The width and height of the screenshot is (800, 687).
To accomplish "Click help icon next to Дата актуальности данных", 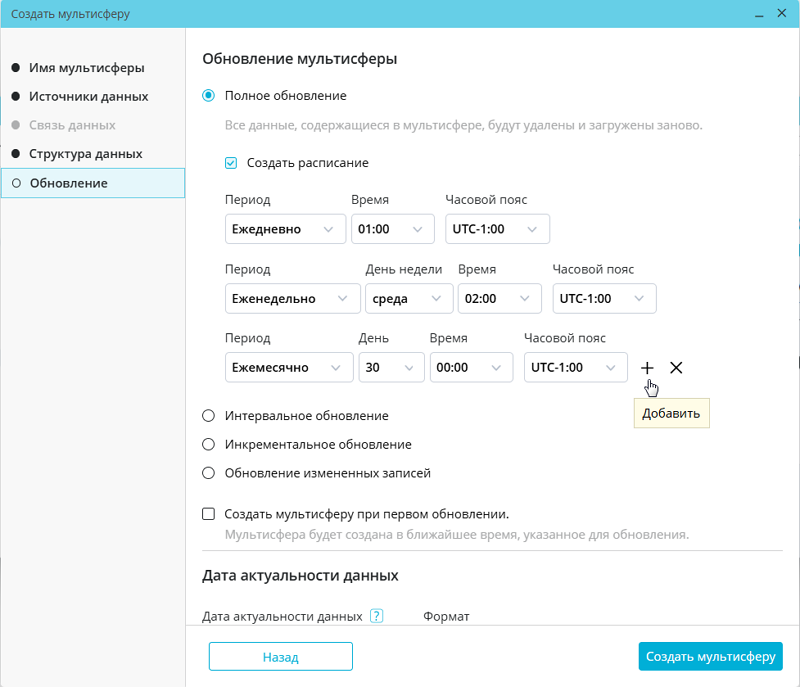I will (377, 616).
